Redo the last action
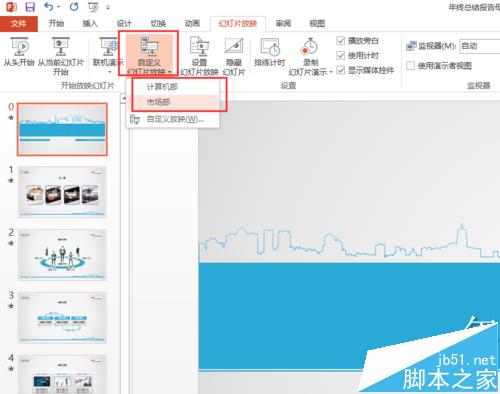This screenshot has width=500, height=394. point(74,7)
